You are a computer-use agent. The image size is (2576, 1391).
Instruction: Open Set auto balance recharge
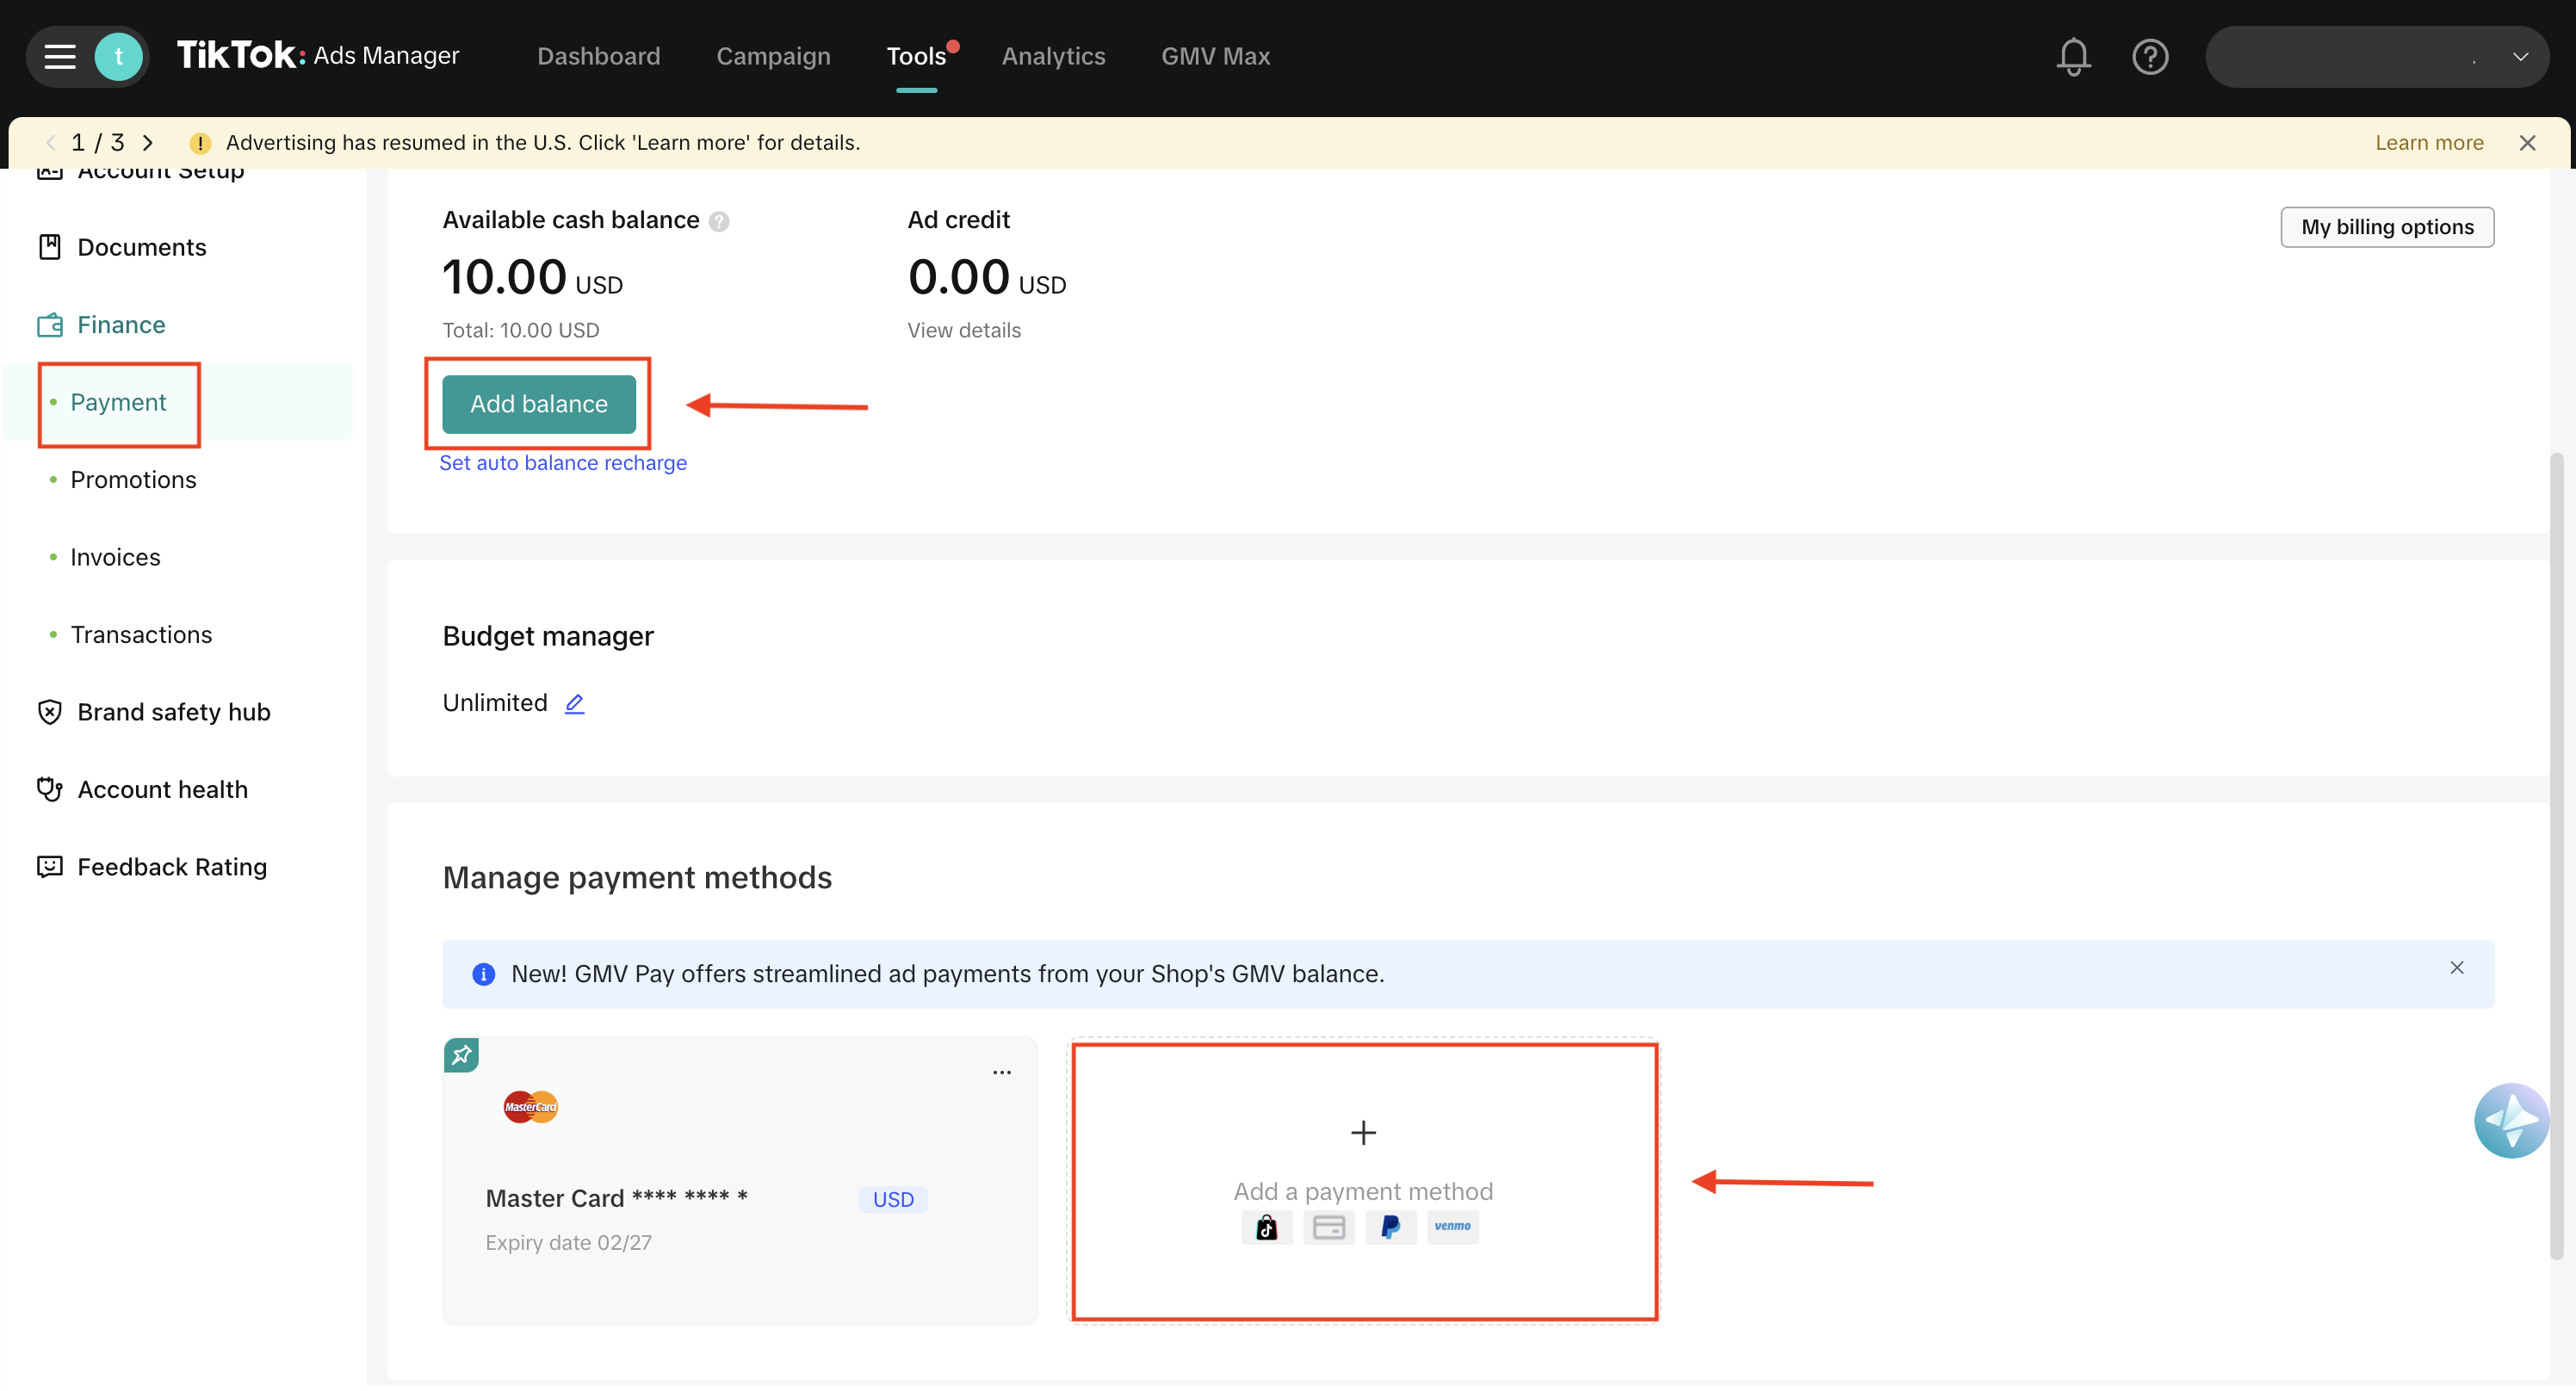pyautogui.click(x=562, y=462)
